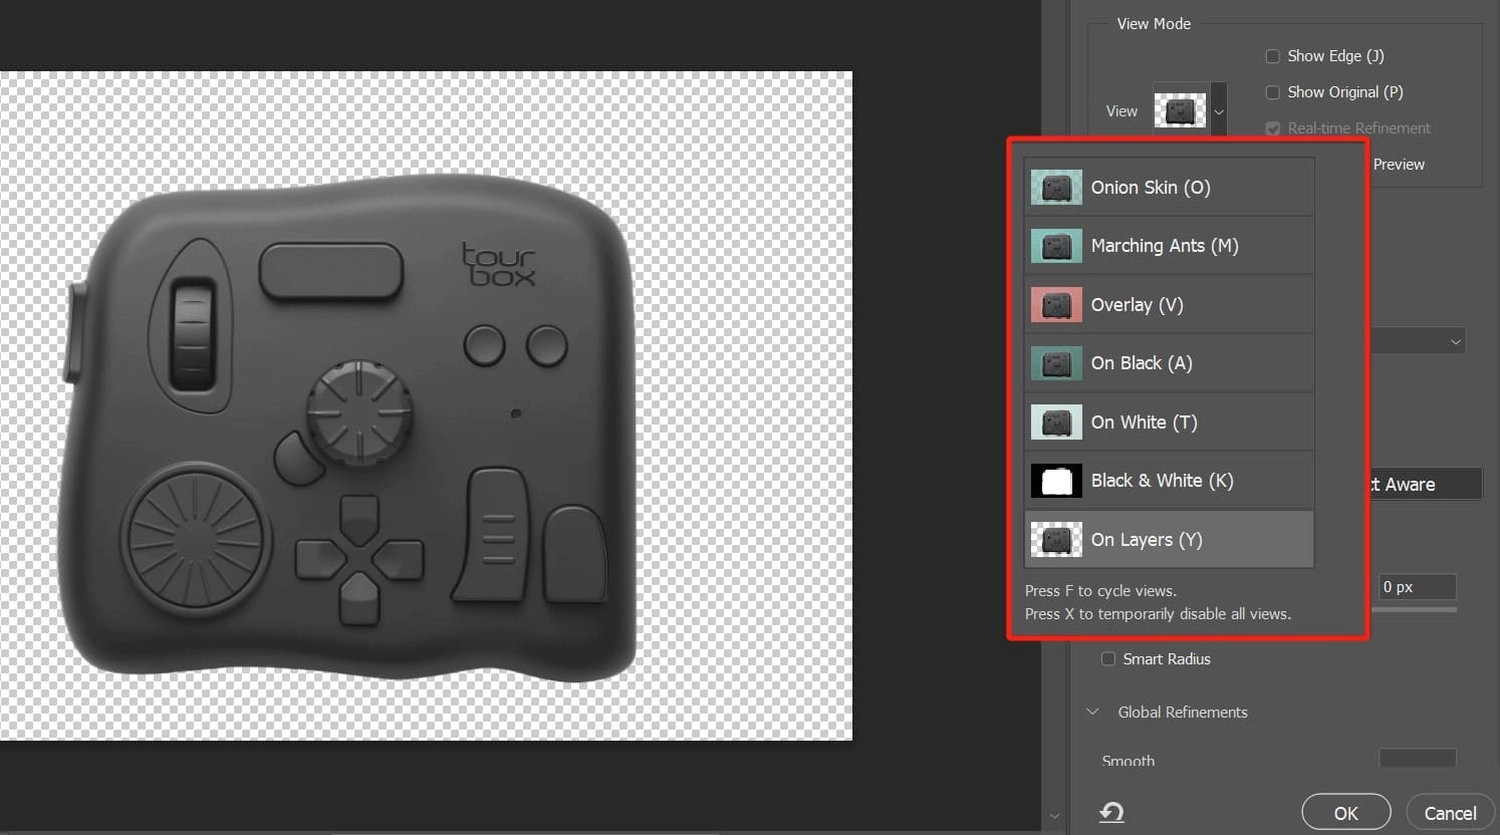The width and height of the screenshot is (1500, 835).
Task: Click the "View Mode" section label
Action: click(x=1154, y=24)
